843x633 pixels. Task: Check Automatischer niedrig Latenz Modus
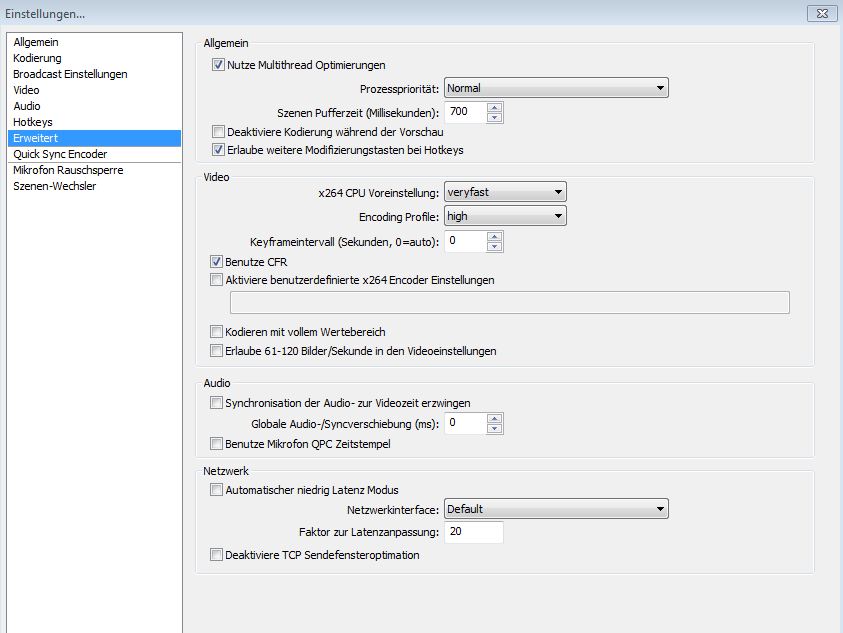[x=218, y=490]
